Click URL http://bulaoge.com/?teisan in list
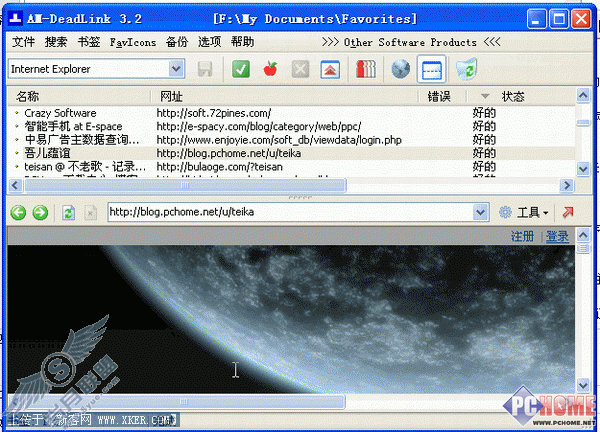The height and width of the screenshot is (432, 600). click(x=220, y=167)
